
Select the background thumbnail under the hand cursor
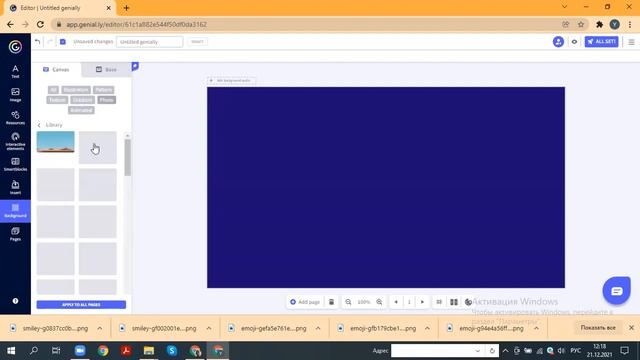click(x=98, y=147)
